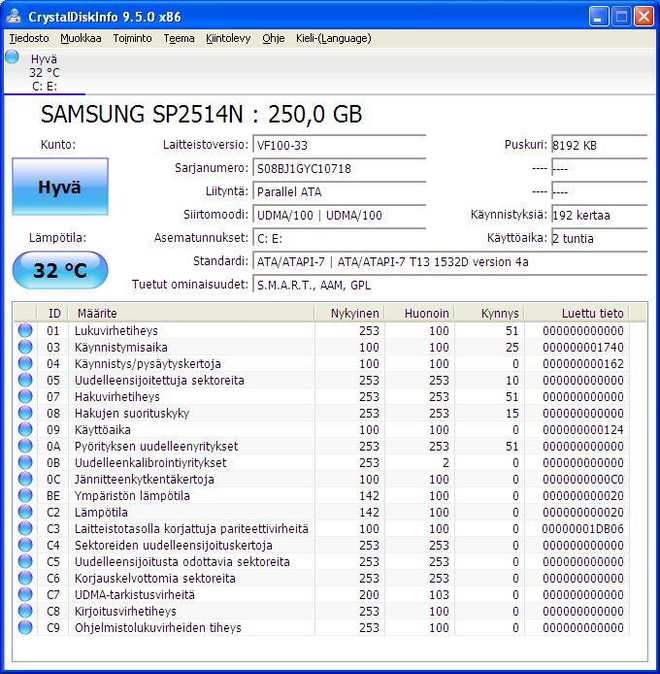The image size is (660, 674).
Task: Click status orb for Käyttöaika 09 row
Action: point(25,429)
